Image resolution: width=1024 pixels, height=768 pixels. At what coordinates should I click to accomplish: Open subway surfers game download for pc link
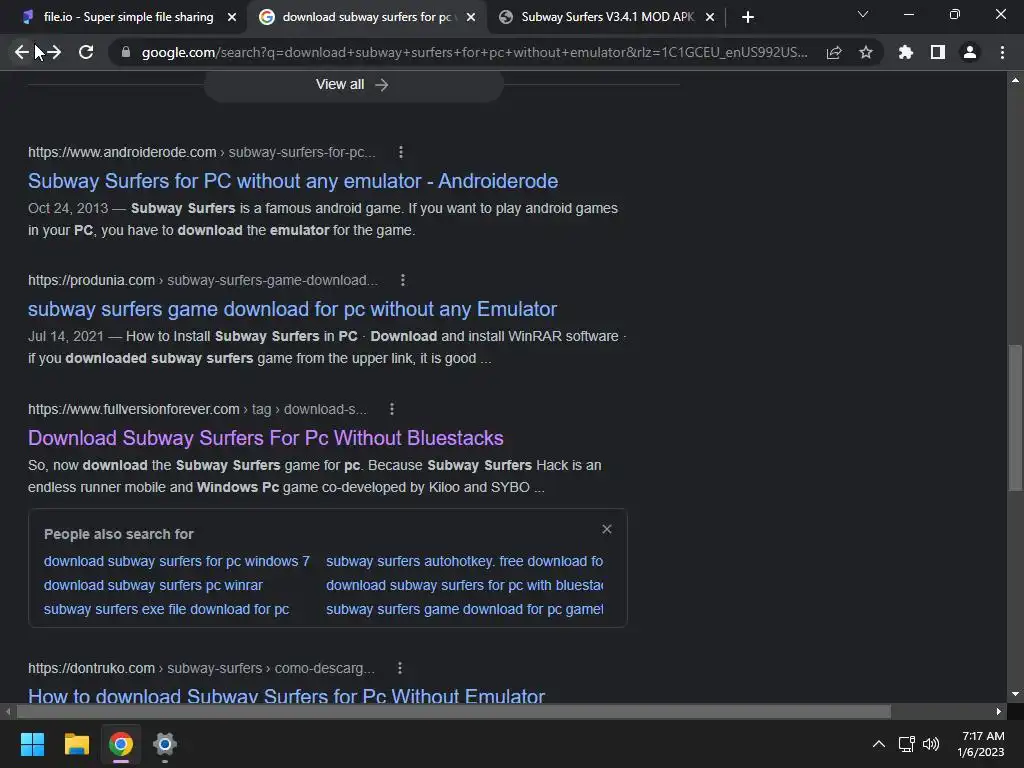[292, 309]
